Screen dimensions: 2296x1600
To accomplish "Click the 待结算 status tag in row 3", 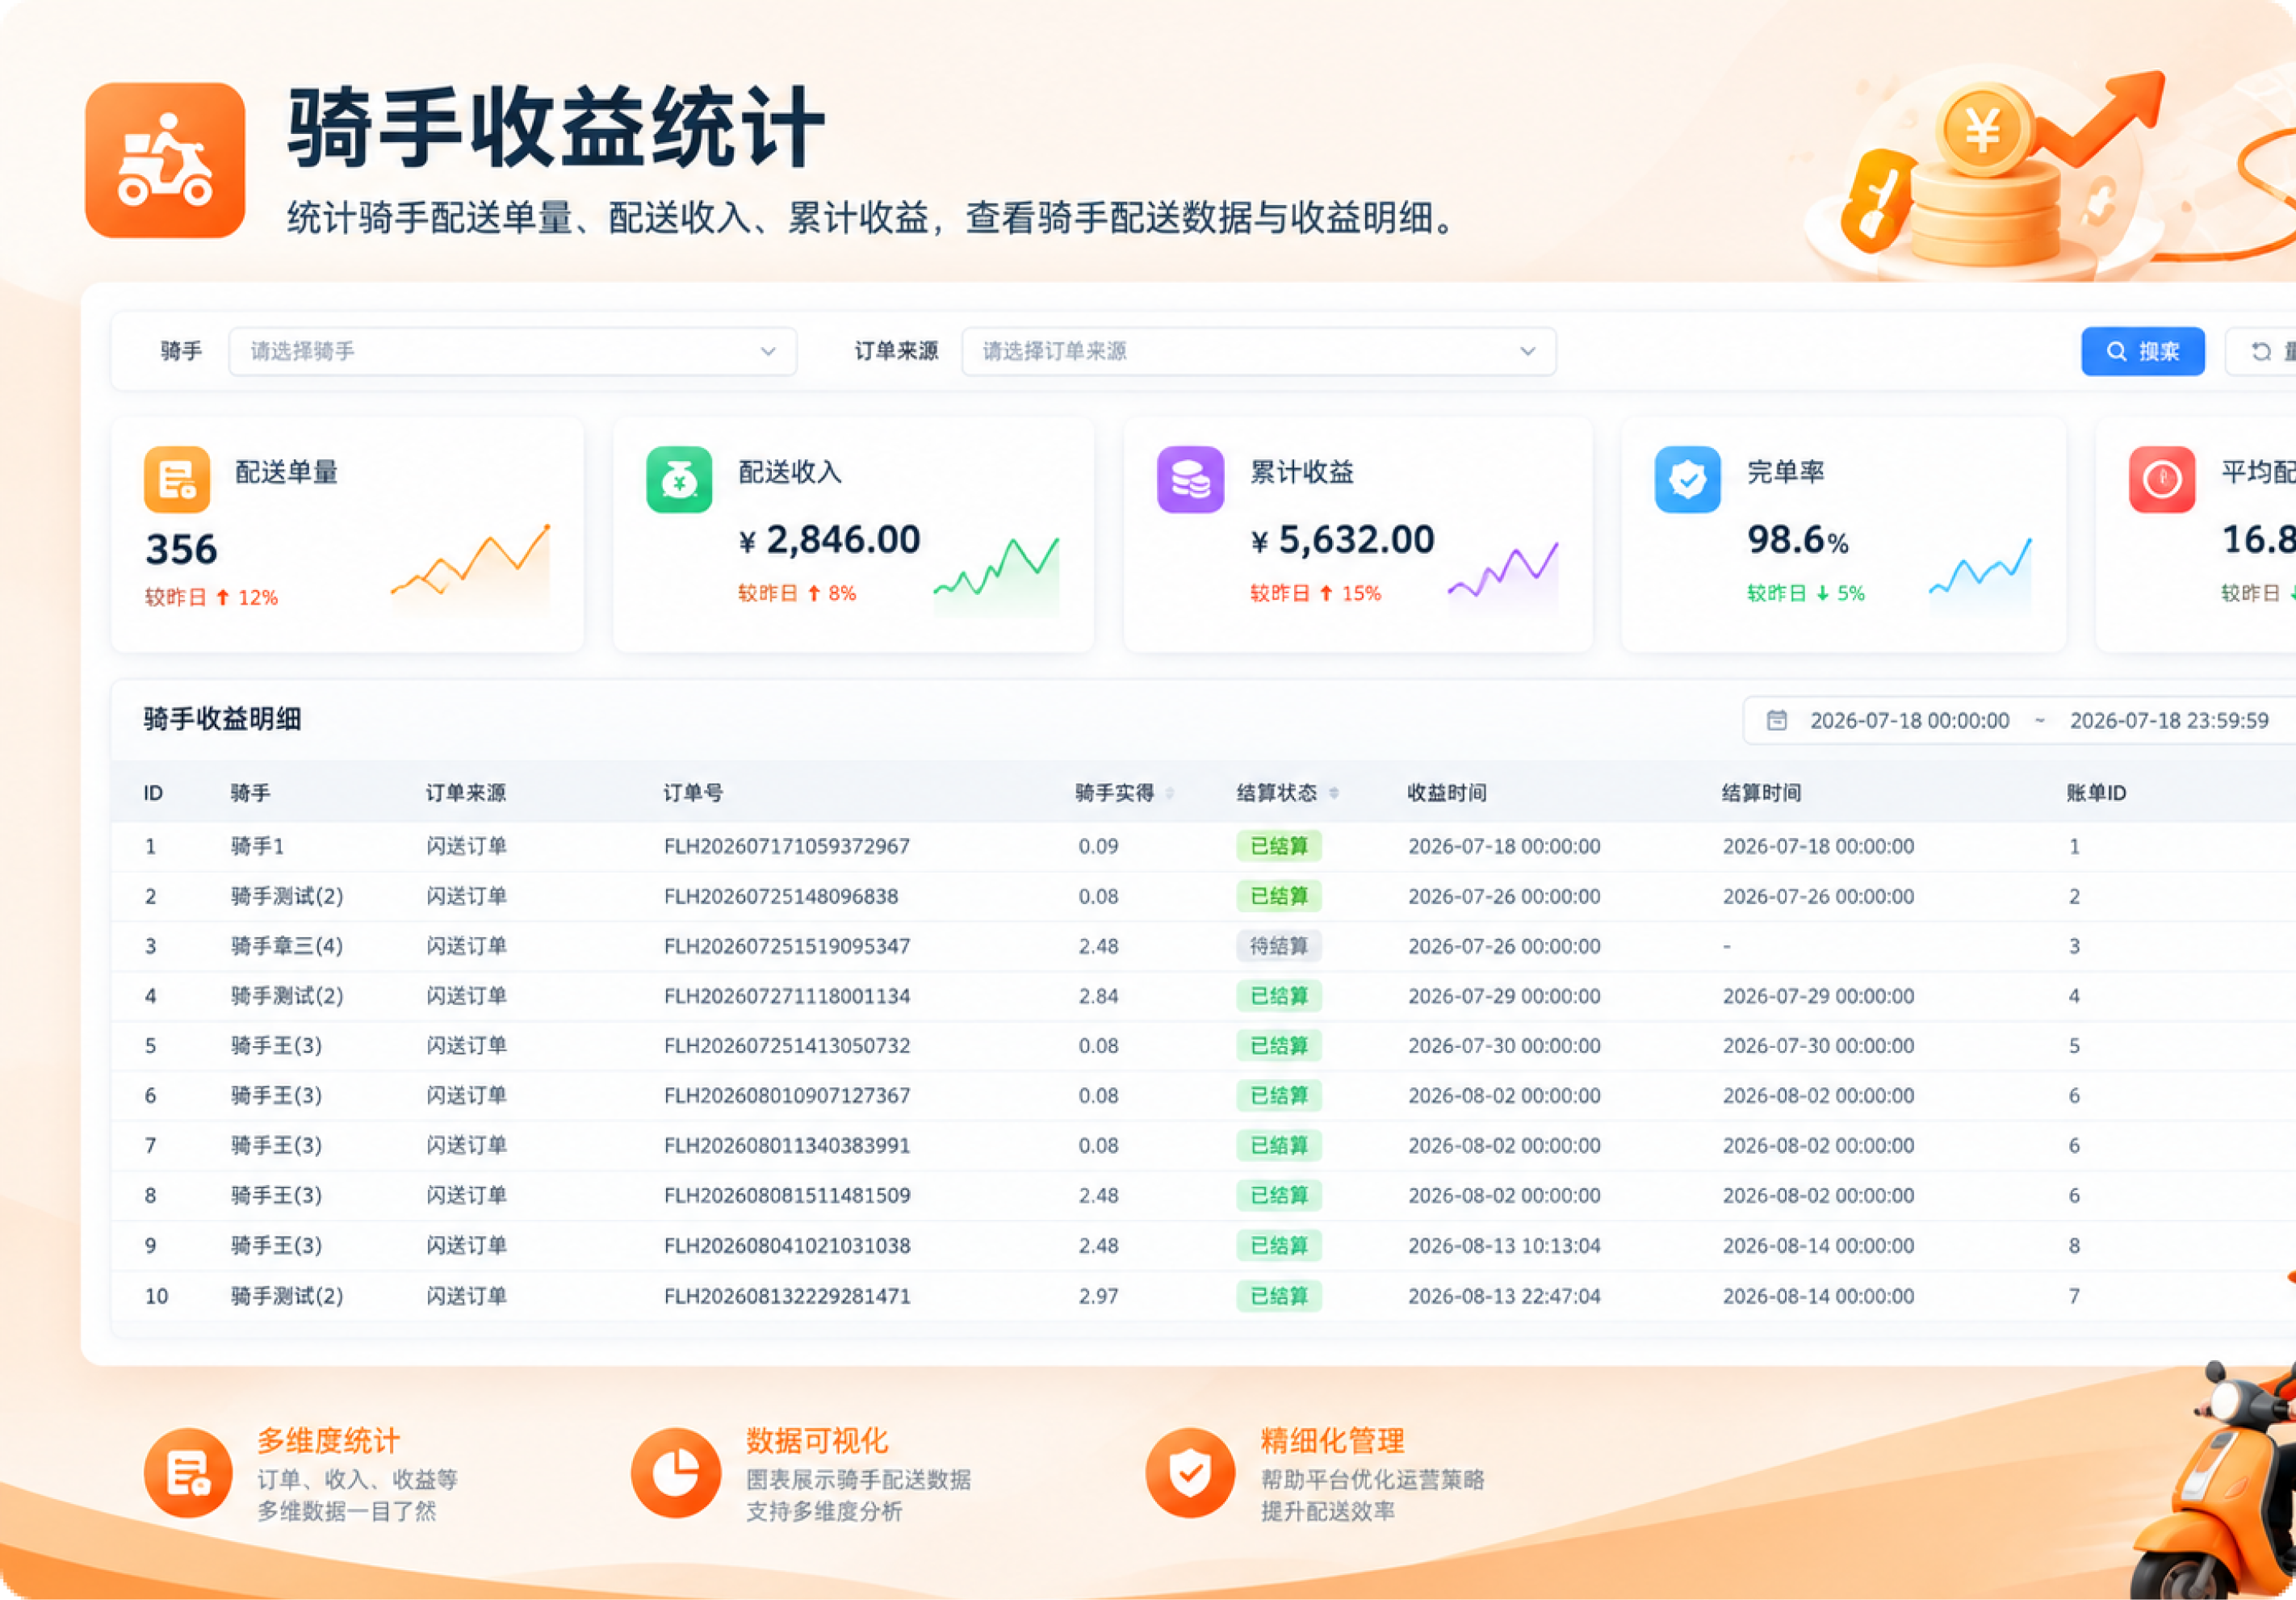I will [x=1279, y=946].
